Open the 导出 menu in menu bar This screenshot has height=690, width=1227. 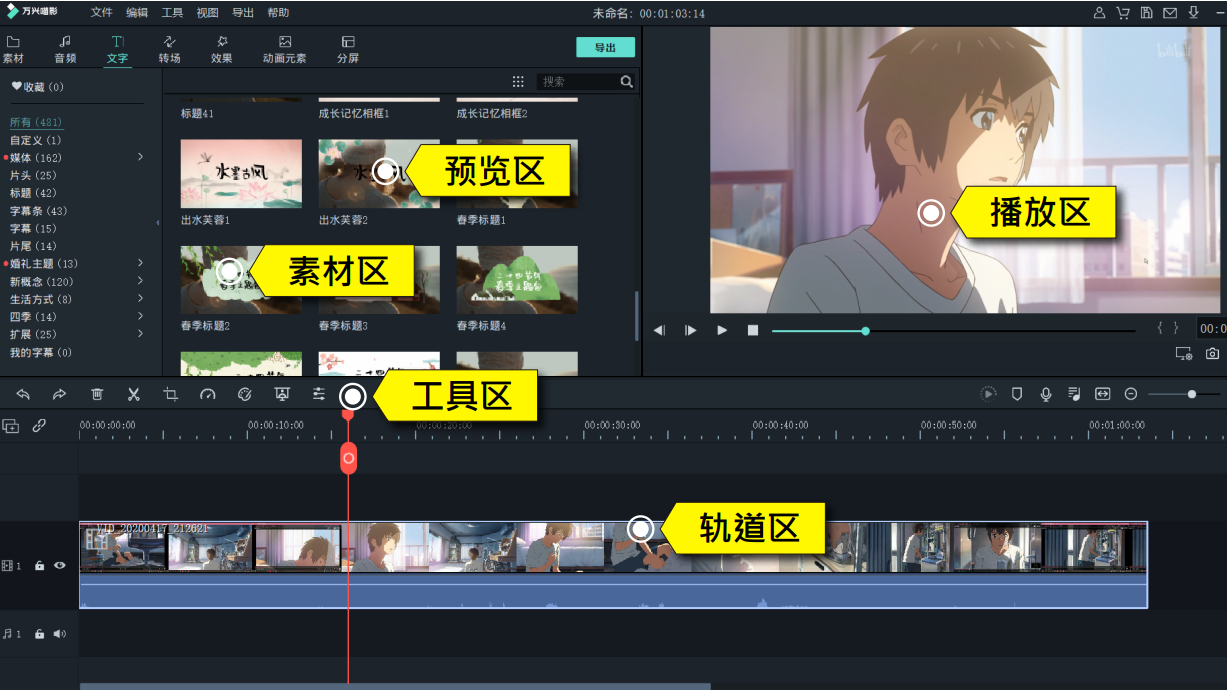coord(243,13)
